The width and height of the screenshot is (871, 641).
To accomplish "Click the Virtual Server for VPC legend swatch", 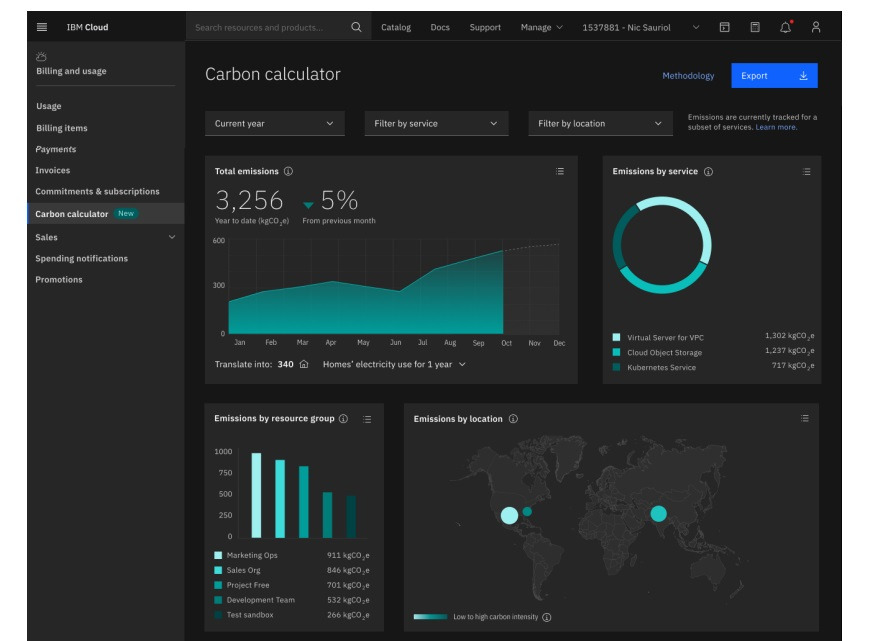I will [616, 337].
